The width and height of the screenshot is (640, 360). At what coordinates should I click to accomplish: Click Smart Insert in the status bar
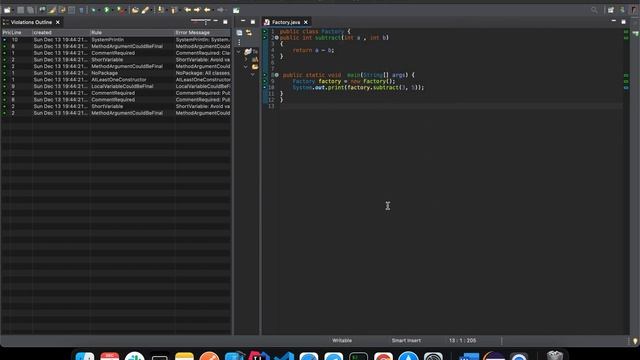coord(406,340)
